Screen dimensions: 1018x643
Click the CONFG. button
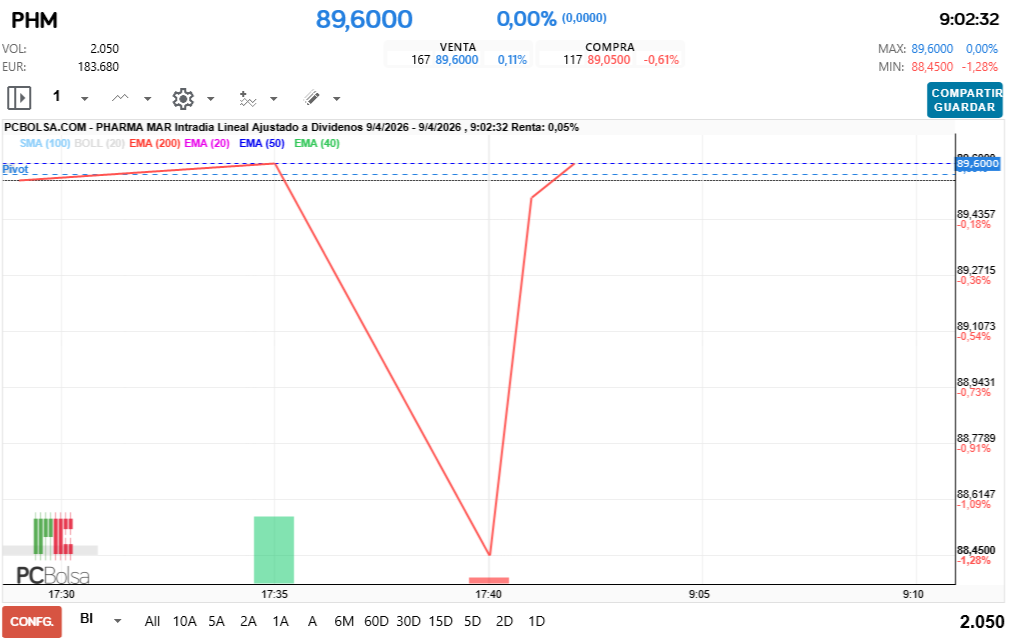point(32,621)
